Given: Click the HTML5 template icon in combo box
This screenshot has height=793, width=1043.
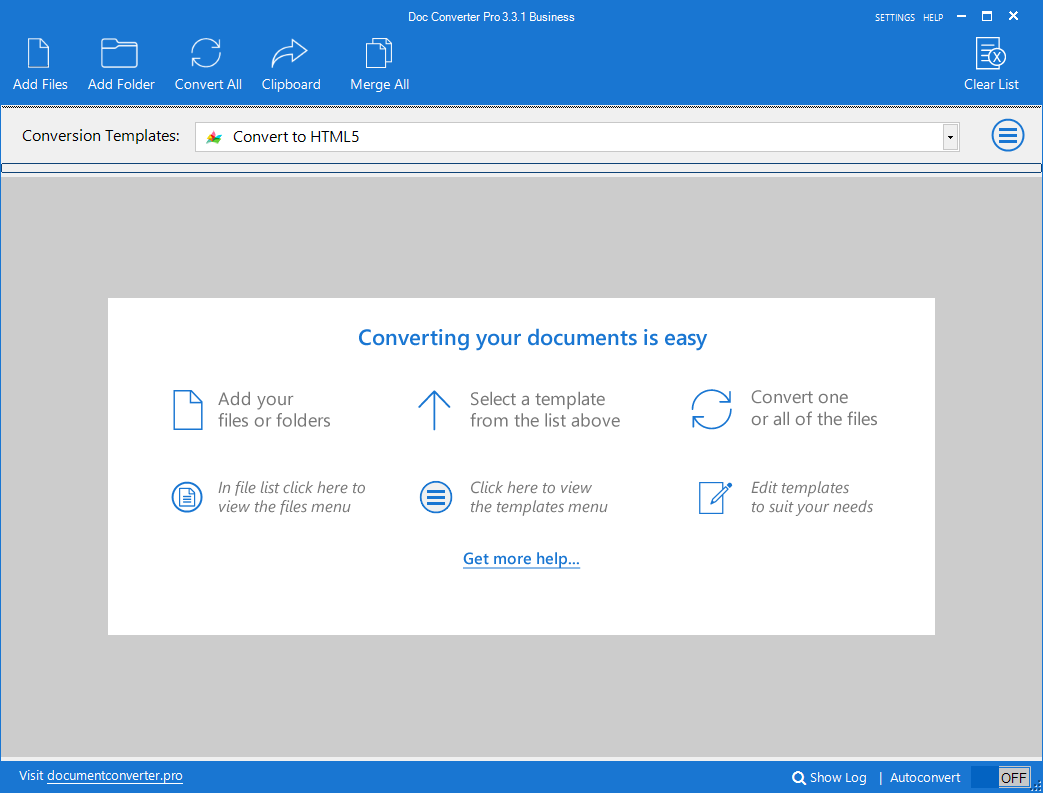Looking at the screenshot, I should pos(214,137).
